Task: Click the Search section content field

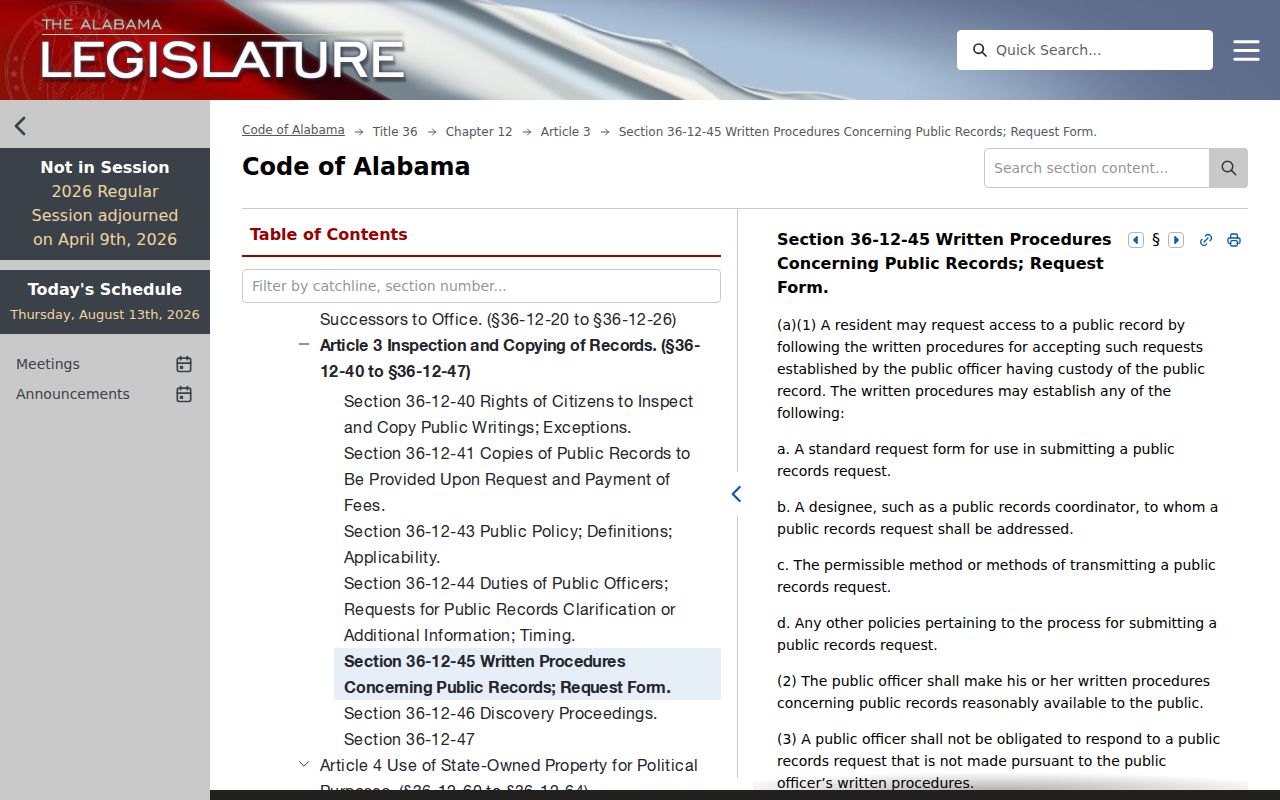Action: tap(1097, 168)
